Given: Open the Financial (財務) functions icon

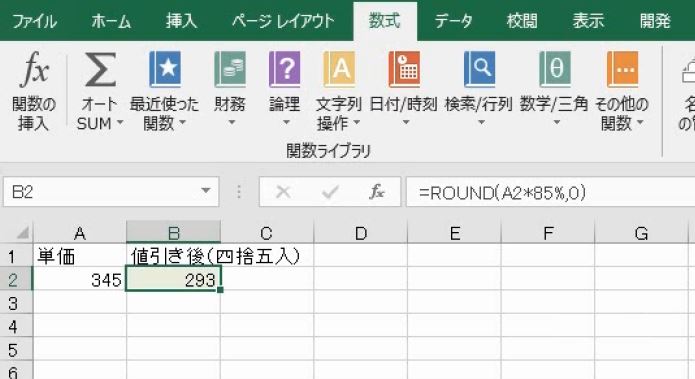Looking at the screenshot, I should pos(230,69).
